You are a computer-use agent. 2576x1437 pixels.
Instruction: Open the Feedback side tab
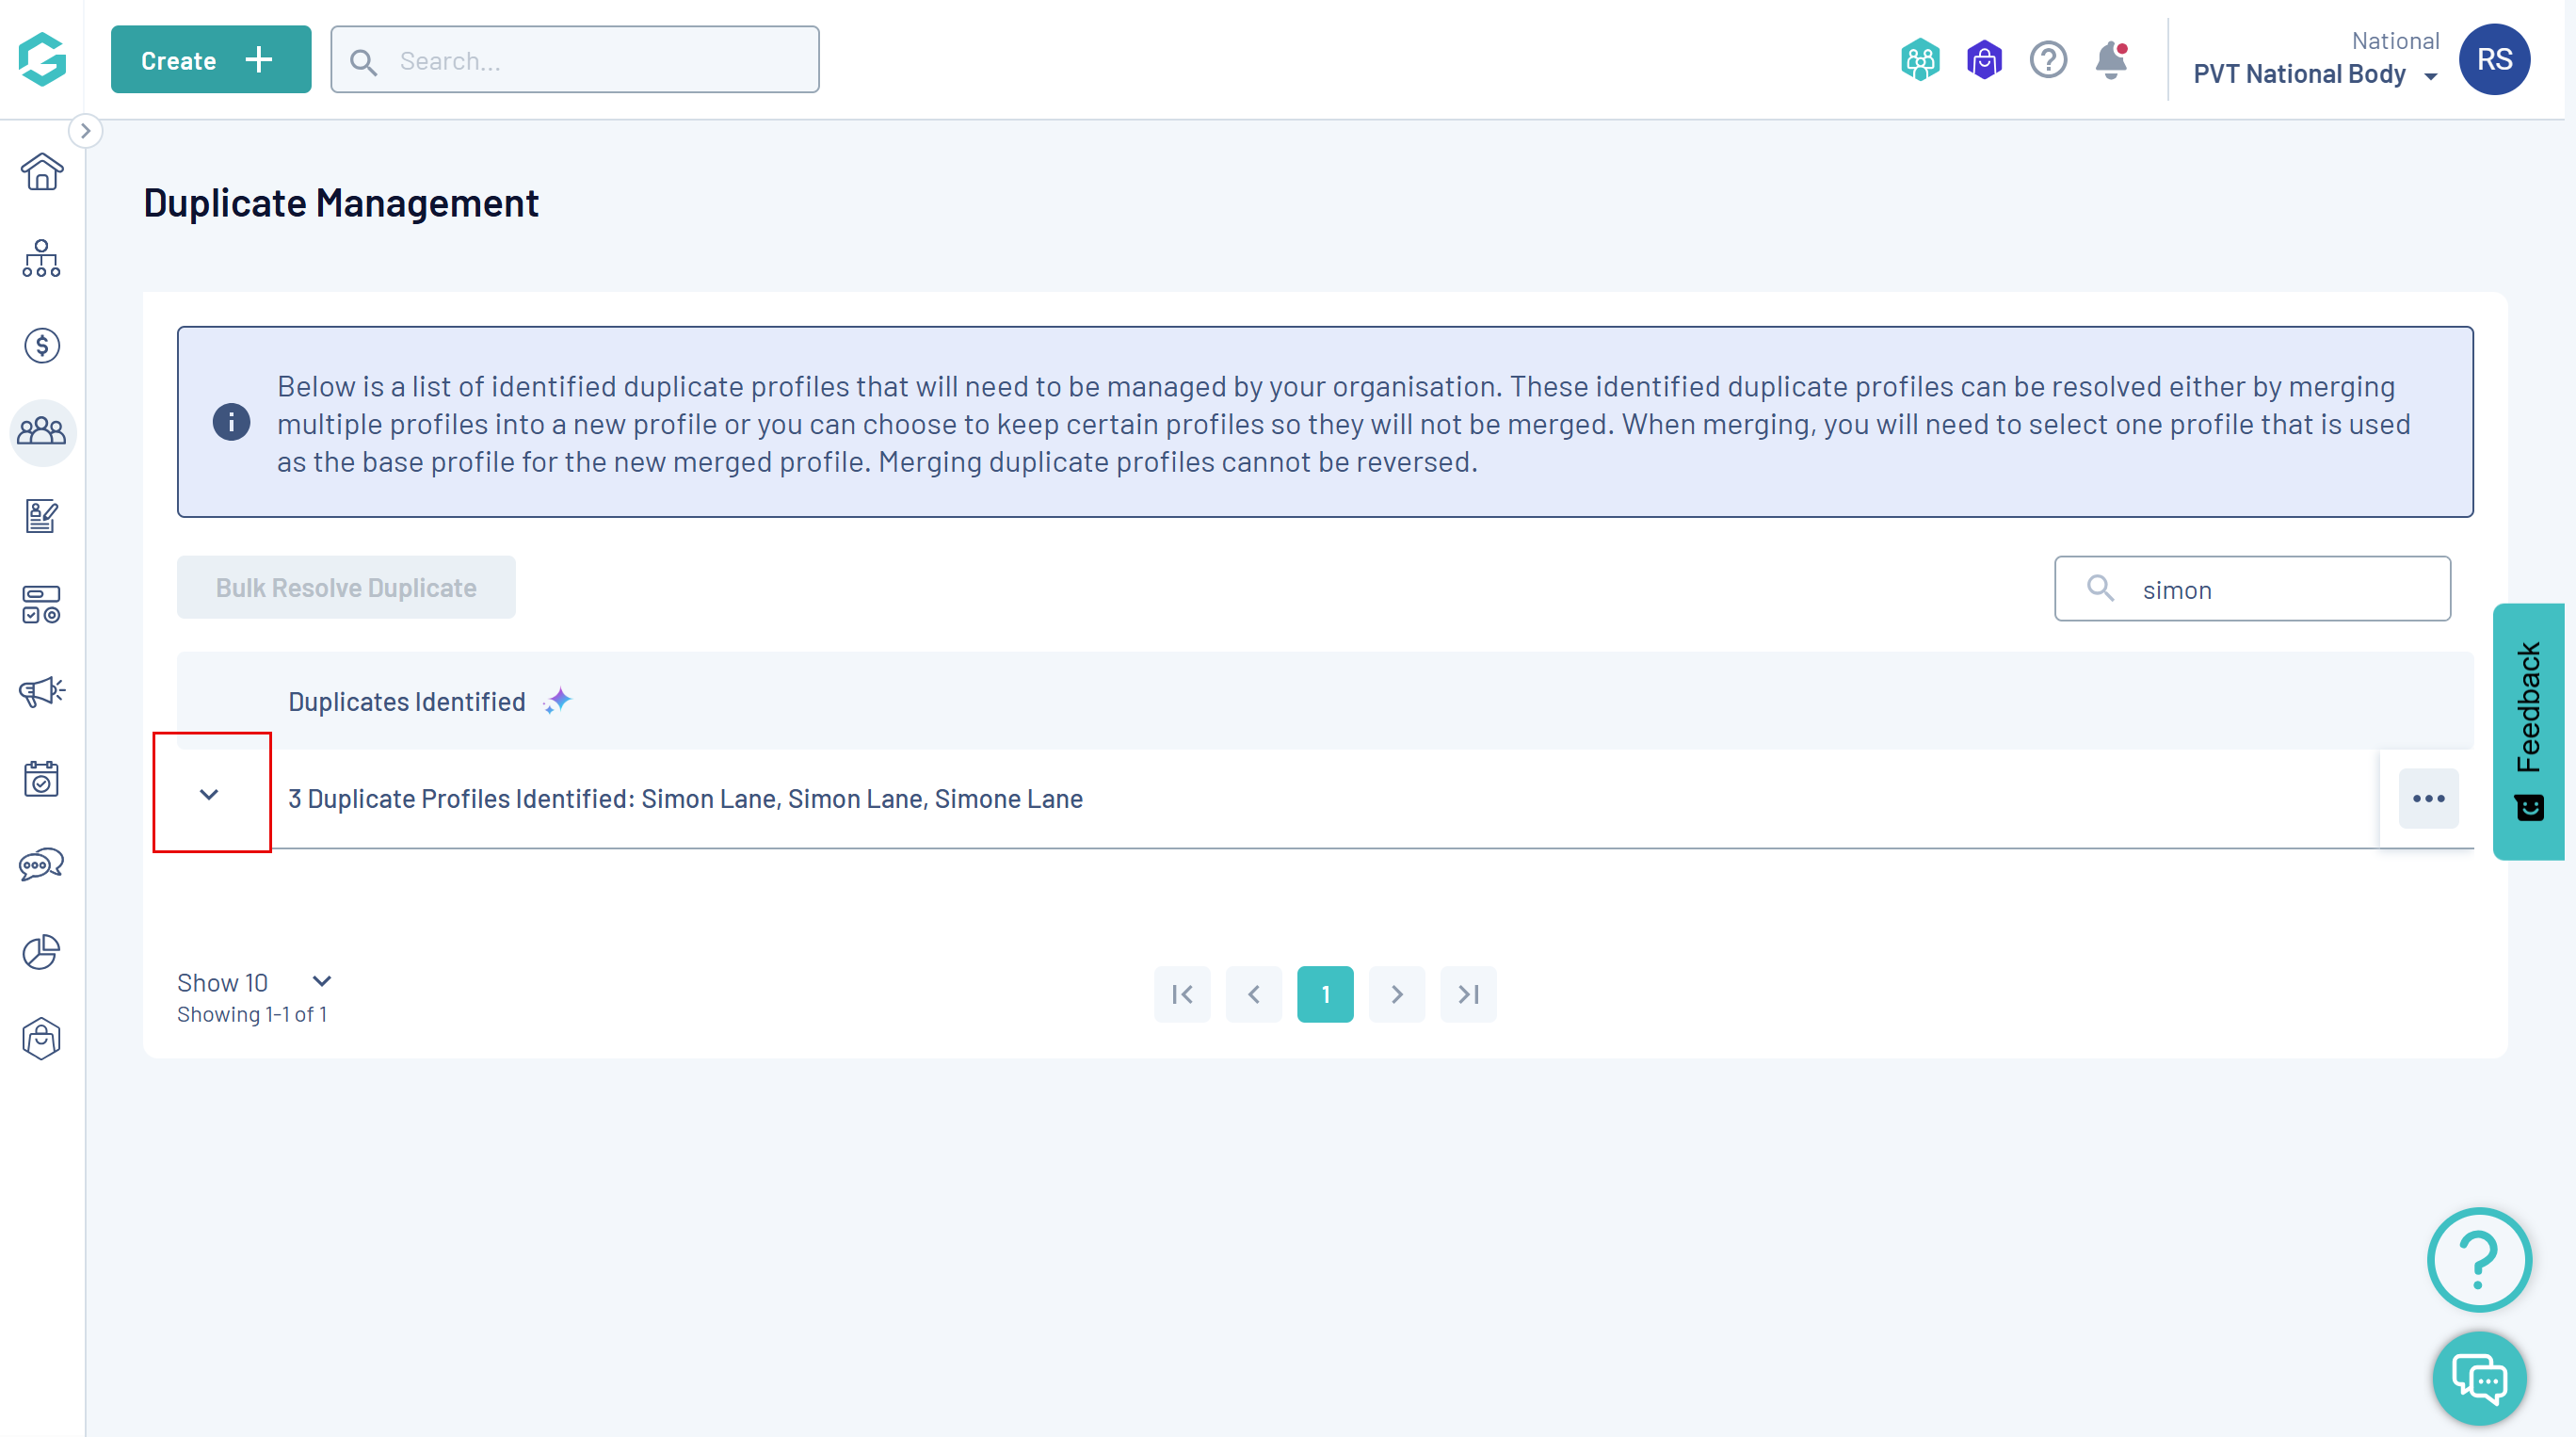(2528, 730)
